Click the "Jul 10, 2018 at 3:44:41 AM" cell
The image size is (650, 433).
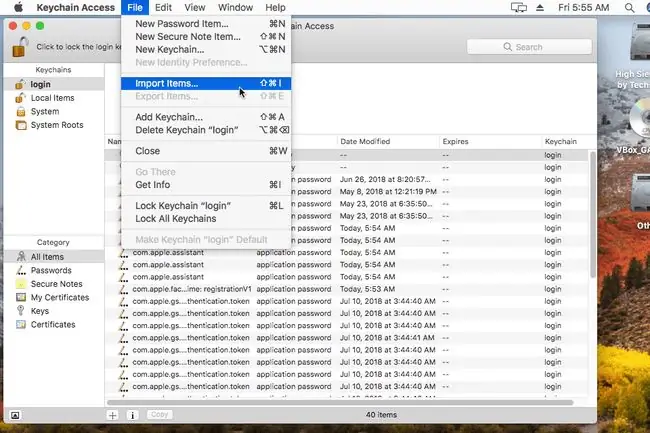(387, 338)
